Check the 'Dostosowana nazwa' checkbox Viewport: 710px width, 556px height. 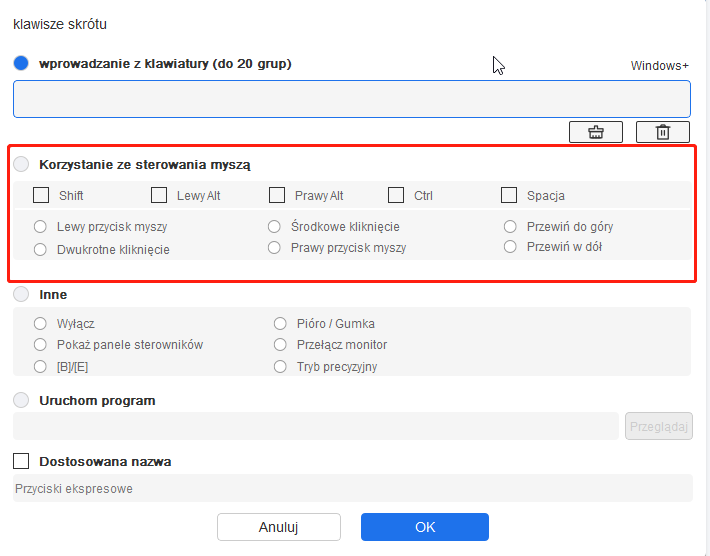(x=21, y=461)
